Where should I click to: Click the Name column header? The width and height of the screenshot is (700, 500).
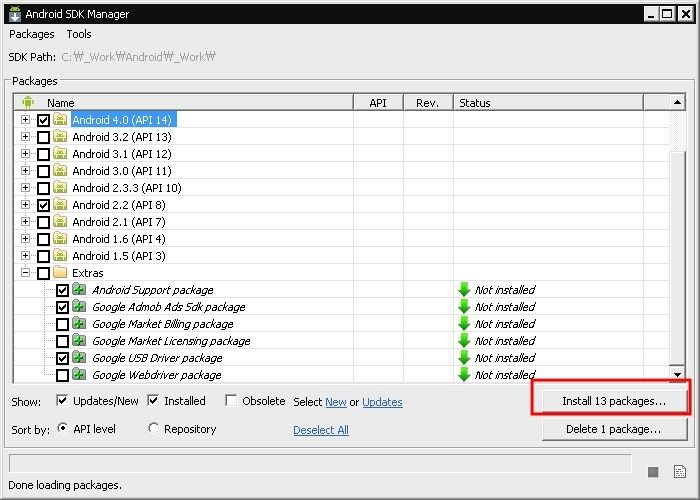click(183, 102)
